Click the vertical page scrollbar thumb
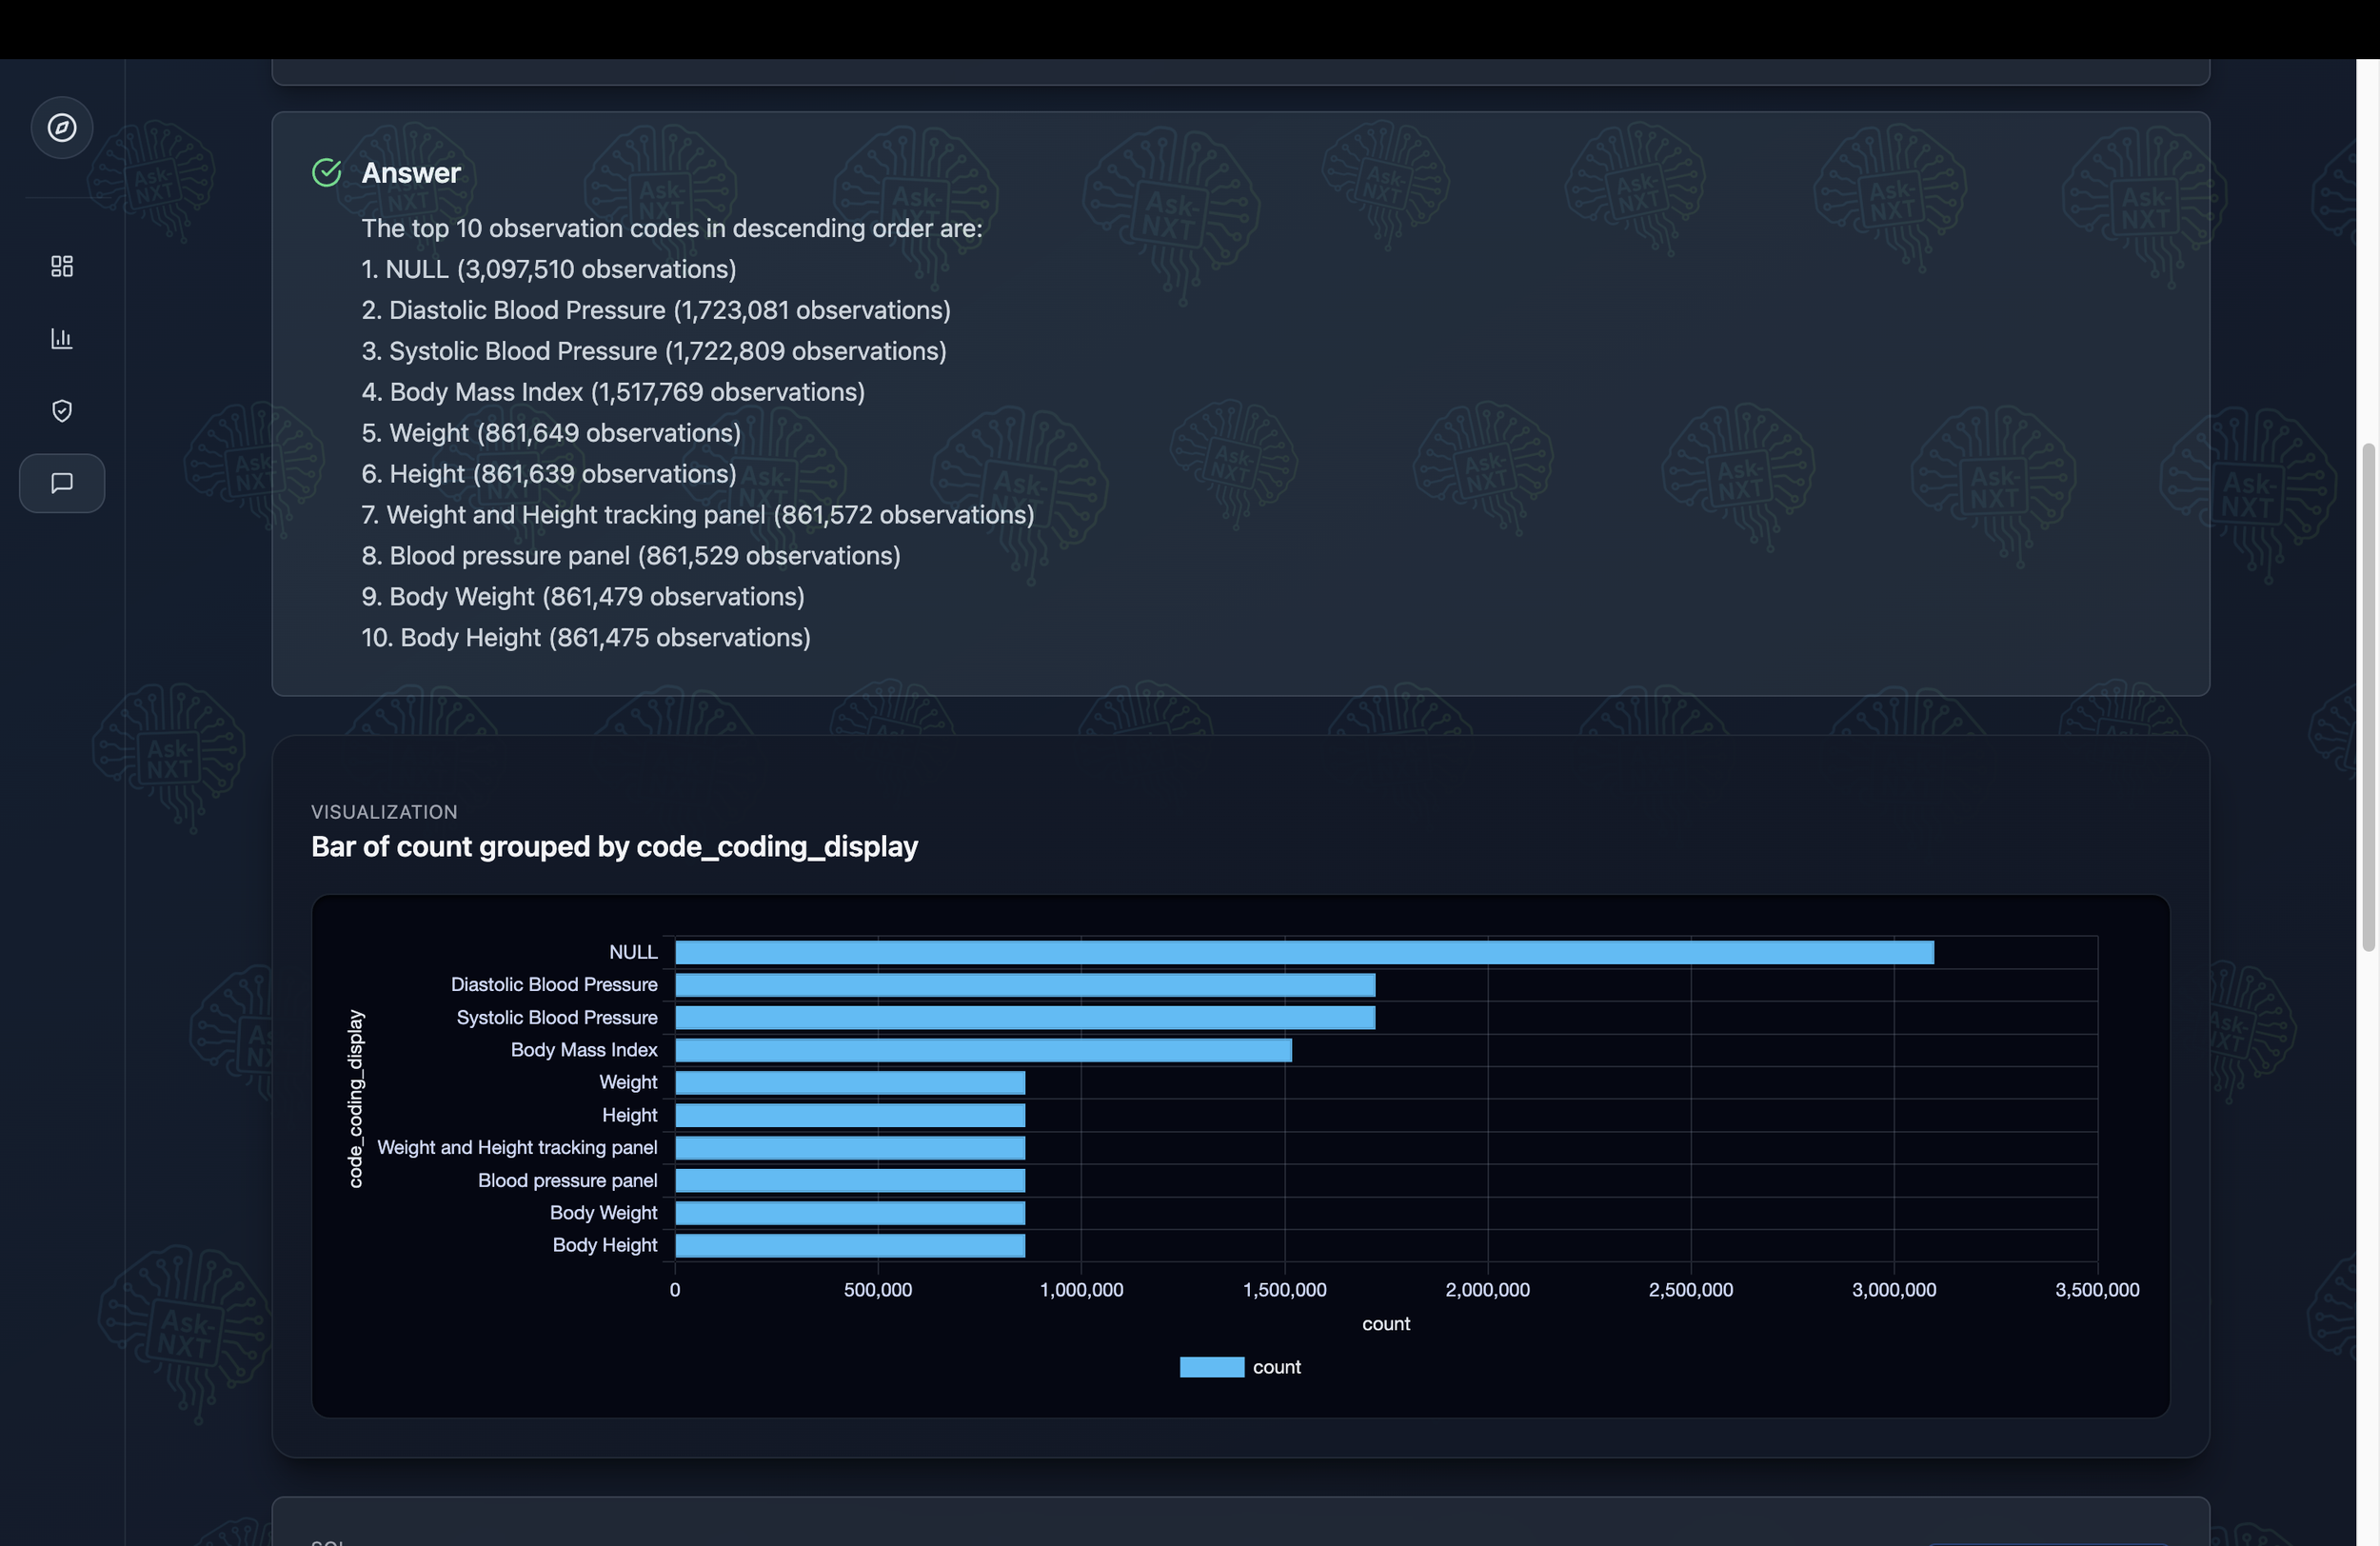 (x=2367, y=697)
